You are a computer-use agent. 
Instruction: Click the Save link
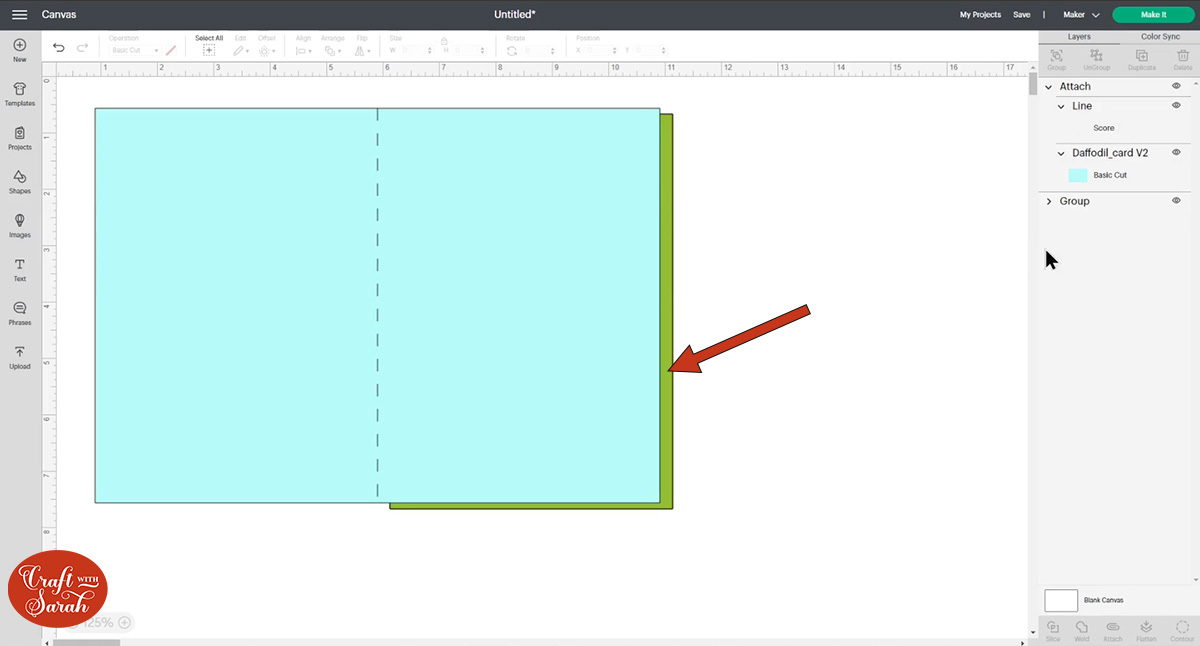click(1021, 15)
